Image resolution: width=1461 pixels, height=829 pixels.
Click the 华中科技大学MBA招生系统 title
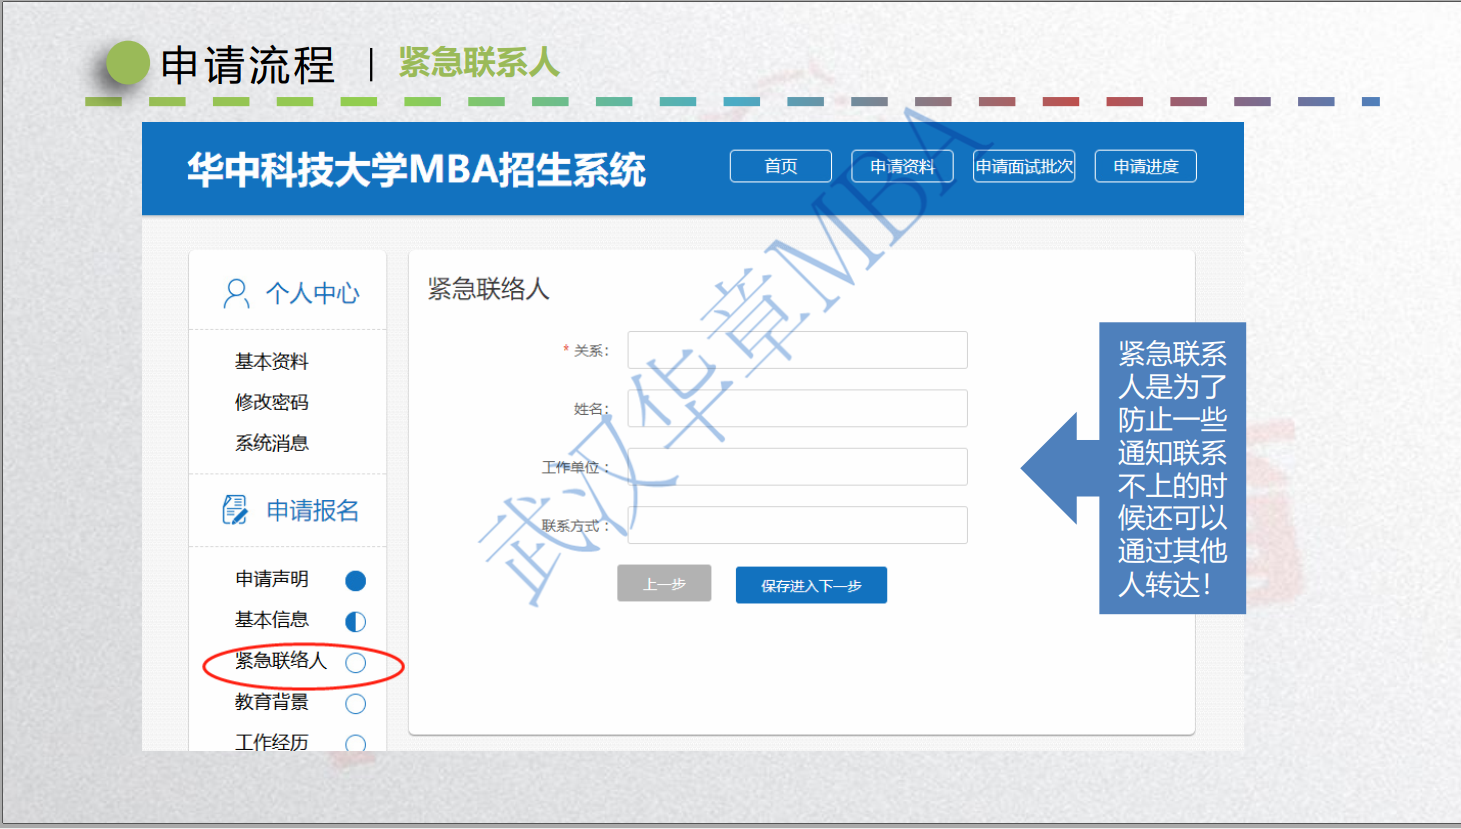click(417, 169)
